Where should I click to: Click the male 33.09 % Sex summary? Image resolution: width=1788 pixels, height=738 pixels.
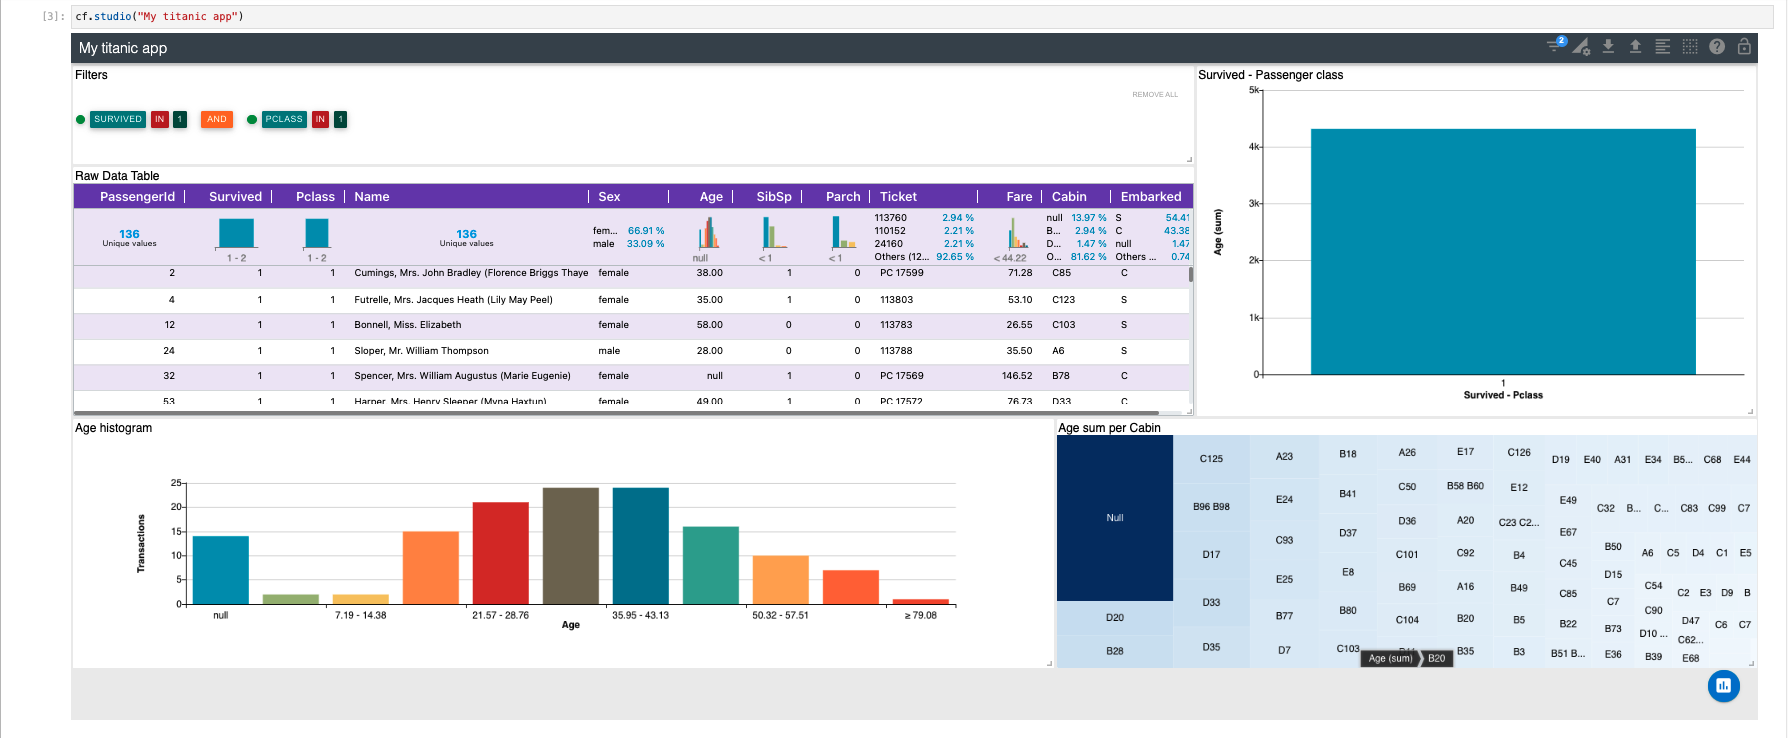point(628,244)
